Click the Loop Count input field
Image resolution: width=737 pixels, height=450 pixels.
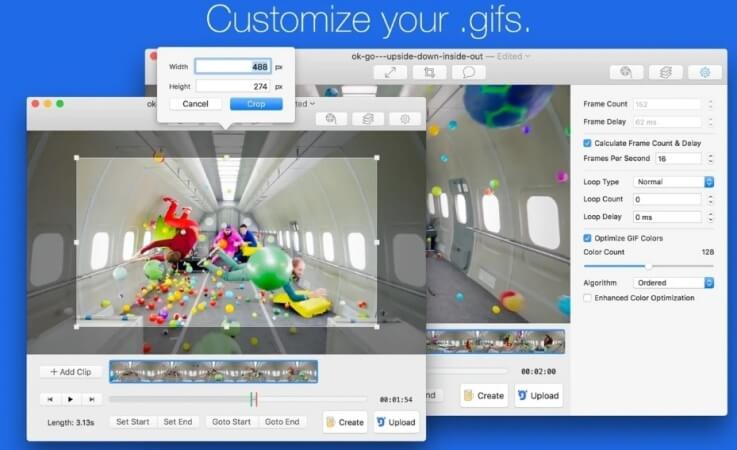tap(667, 199)
